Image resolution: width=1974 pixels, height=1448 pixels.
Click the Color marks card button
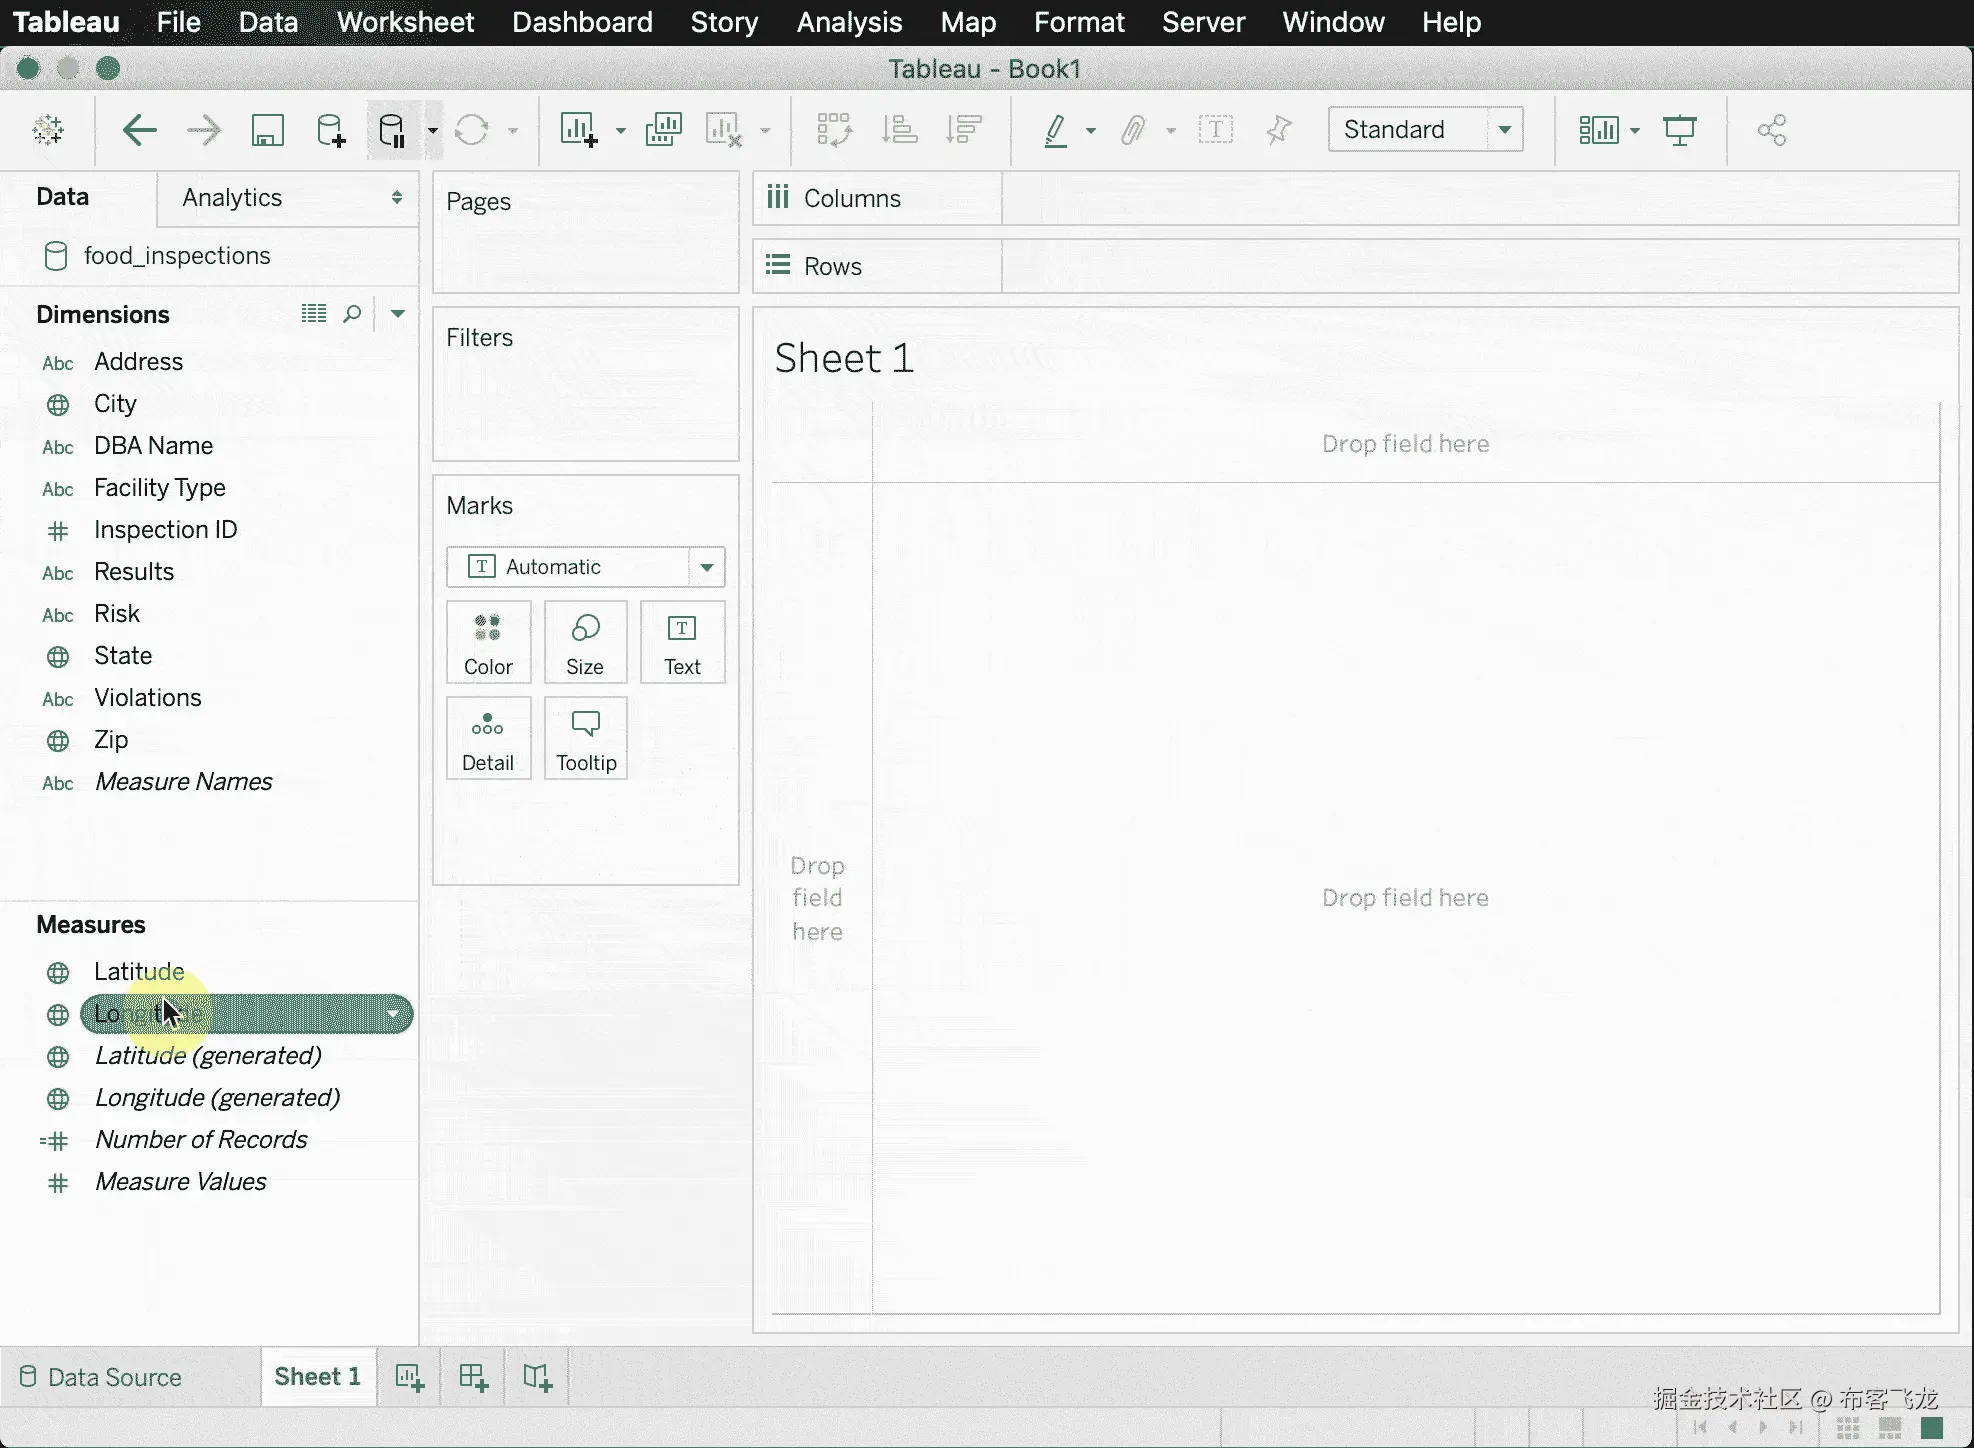pyautogui.click(x=488, y=642)
